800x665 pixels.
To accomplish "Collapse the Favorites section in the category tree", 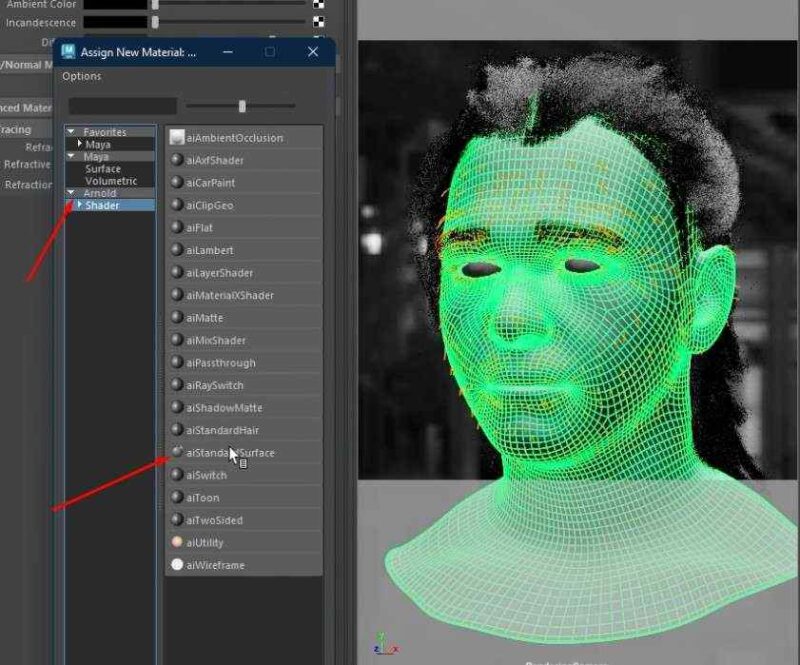I will click(72, 130).
